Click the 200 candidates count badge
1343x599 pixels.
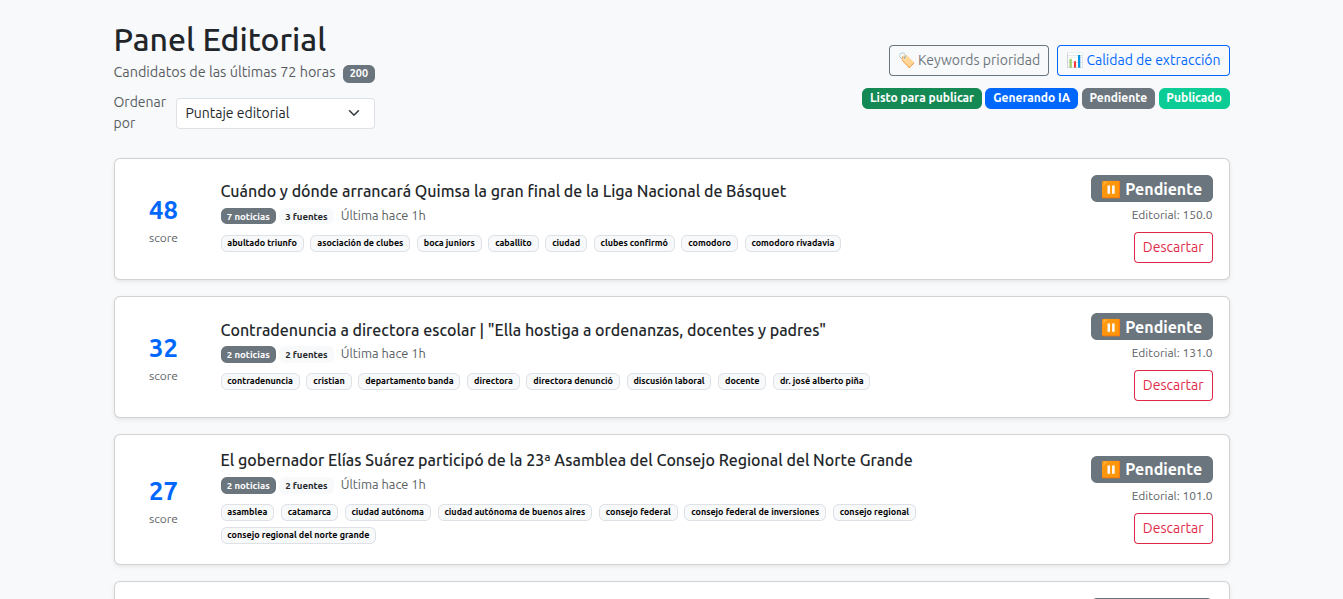(x=359, y=73)
